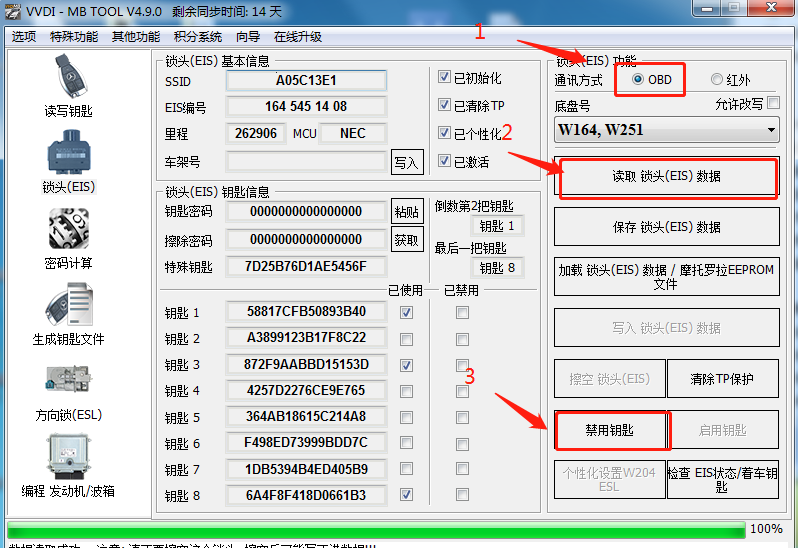The height and width of the screenshot is (548, 798).
Task: Open the 读写钥匙 key icon
Action: point(69,77)
